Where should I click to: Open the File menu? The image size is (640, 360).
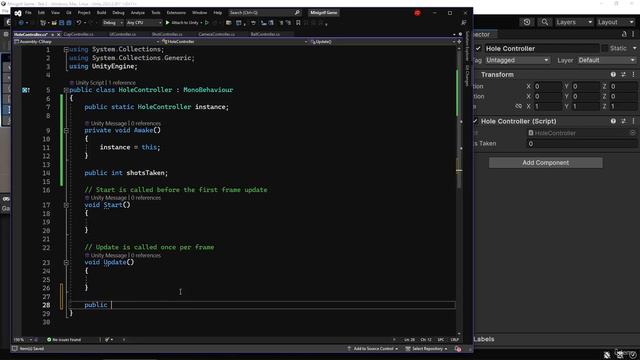pyautogui.click(x=28, y=13)
